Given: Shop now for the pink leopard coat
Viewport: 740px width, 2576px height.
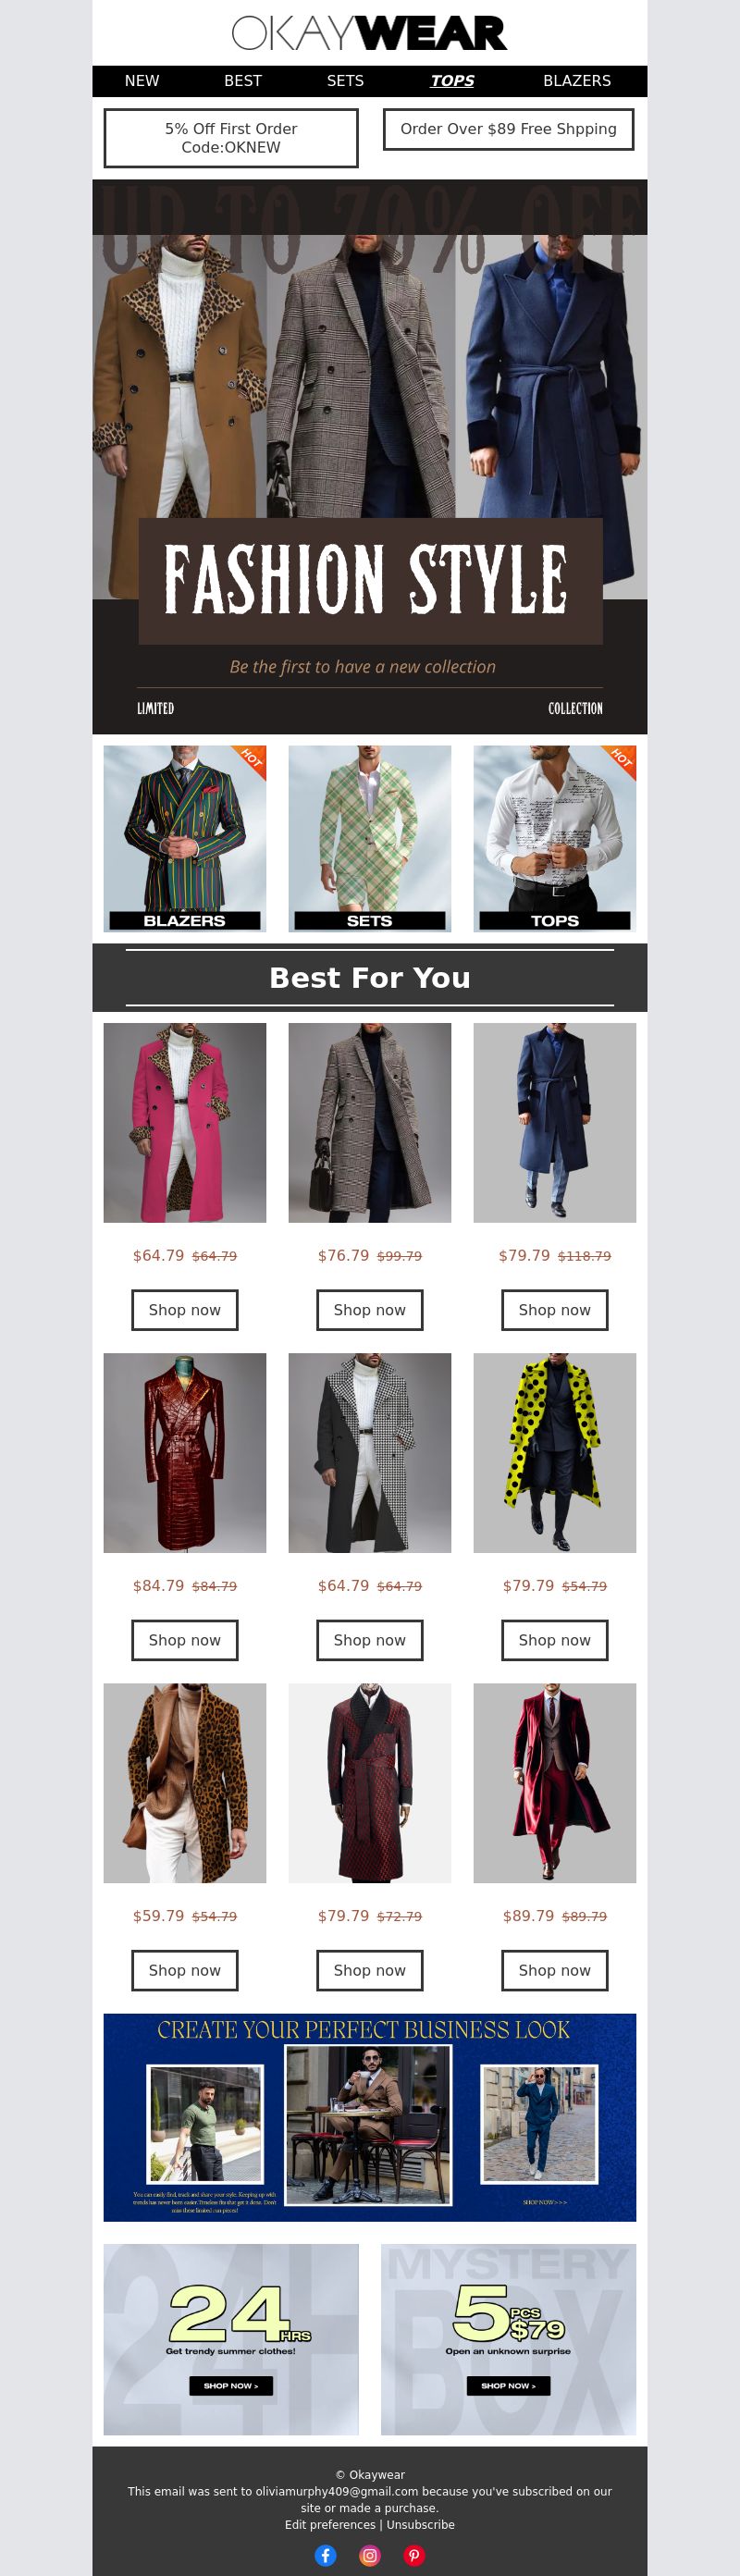Looking at the screenshot, I should (x=185, y=1310).
